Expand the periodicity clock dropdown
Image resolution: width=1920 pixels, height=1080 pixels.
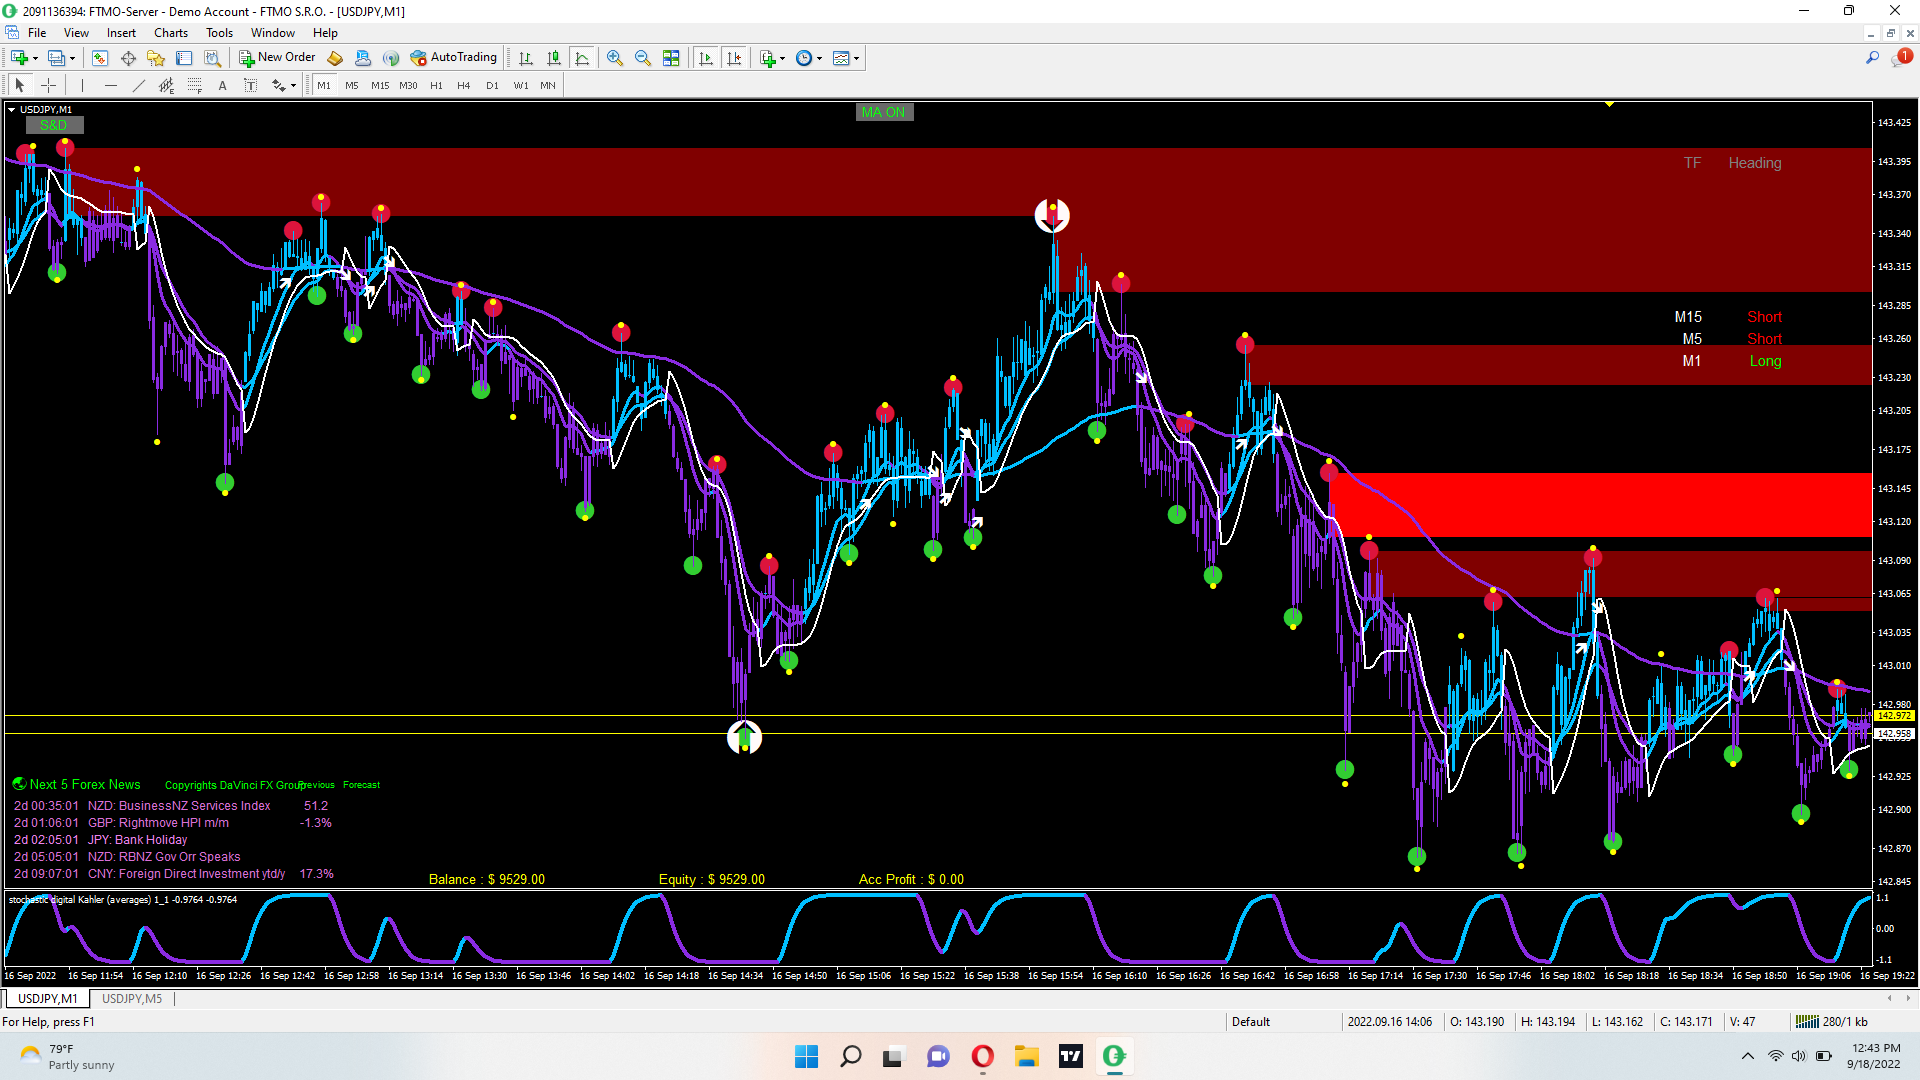(x=819, y=58)
